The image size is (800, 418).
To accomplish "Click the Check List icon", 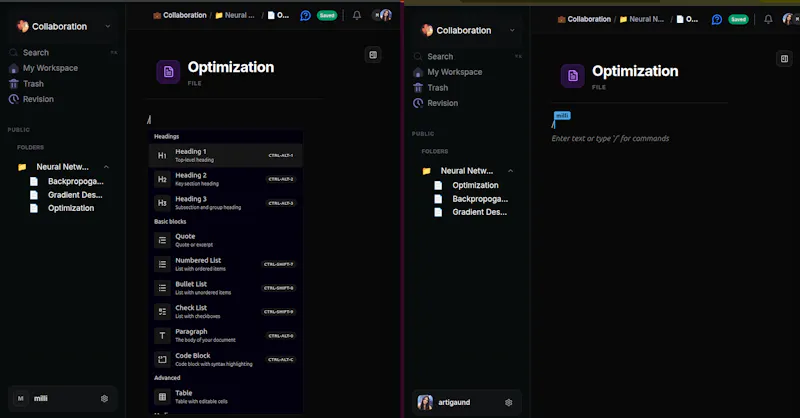I will tap(162, 311).
